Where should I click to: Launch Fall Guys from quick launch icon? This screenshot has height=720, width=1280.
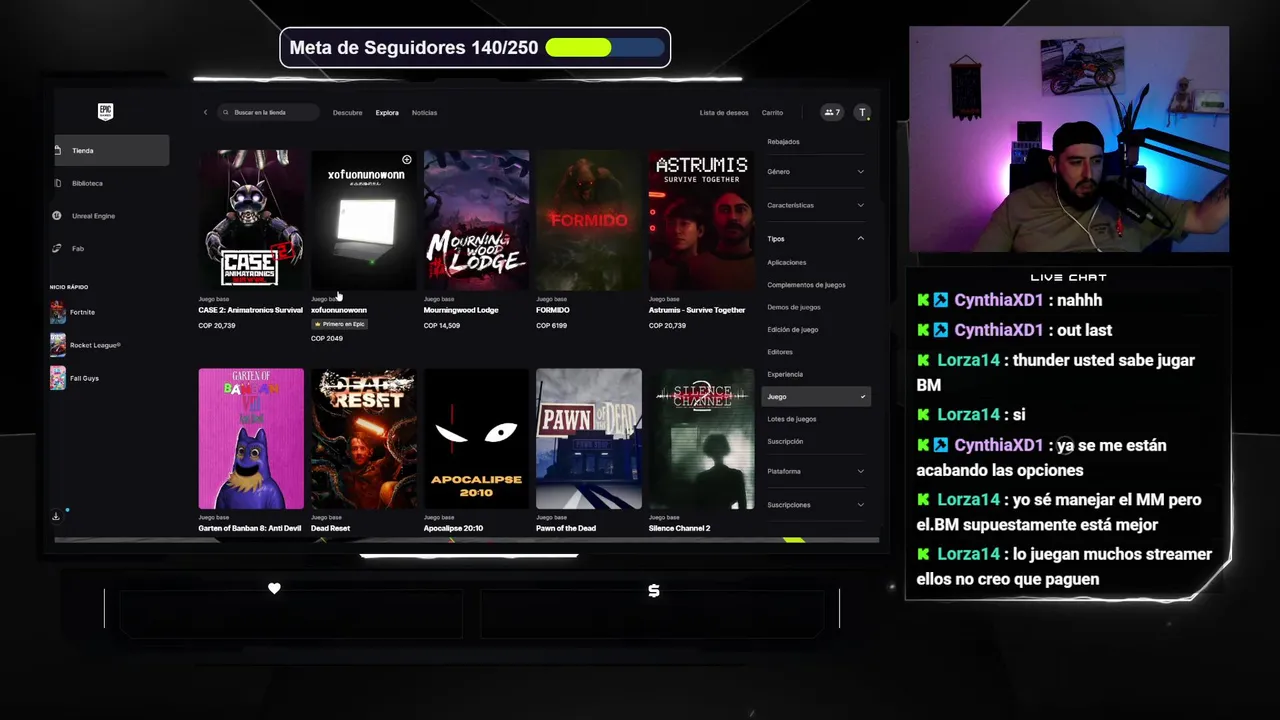tap(58, 378)
